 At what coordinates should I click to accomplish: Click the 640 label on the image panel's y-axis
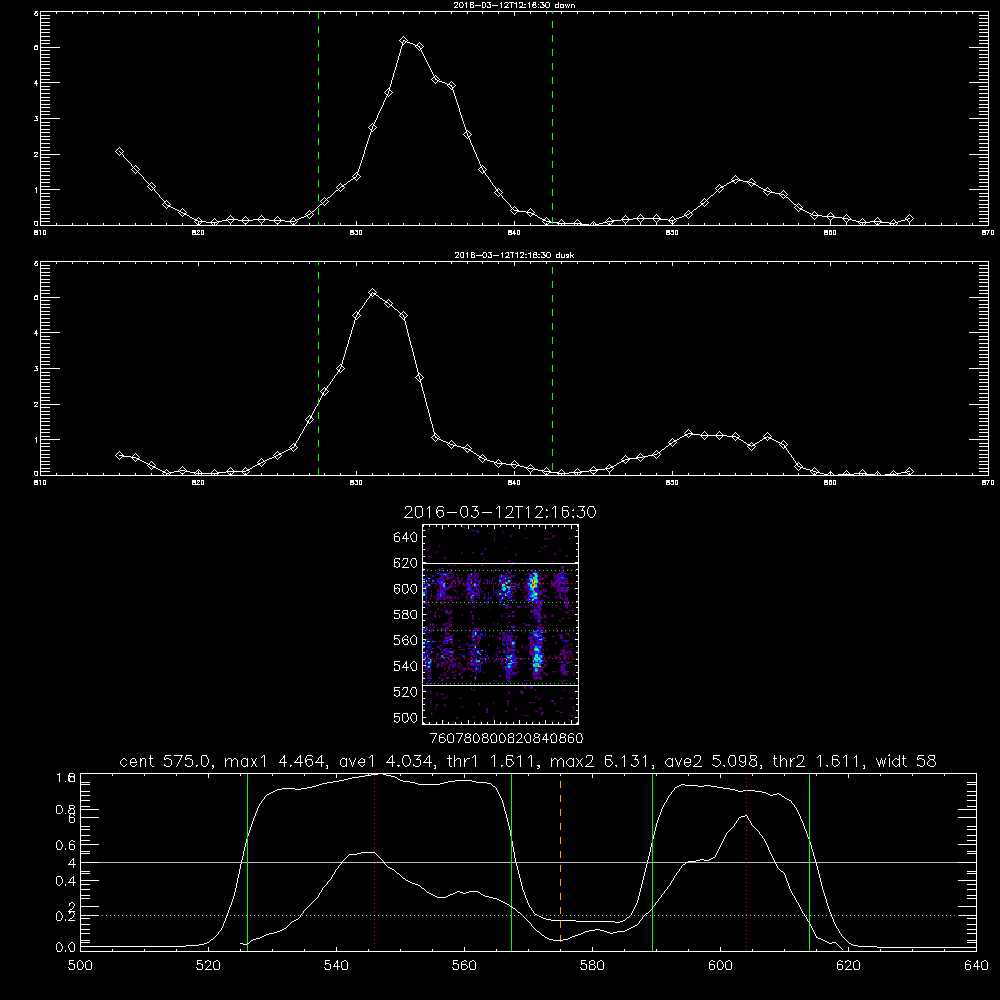click(x=405, y=537)
